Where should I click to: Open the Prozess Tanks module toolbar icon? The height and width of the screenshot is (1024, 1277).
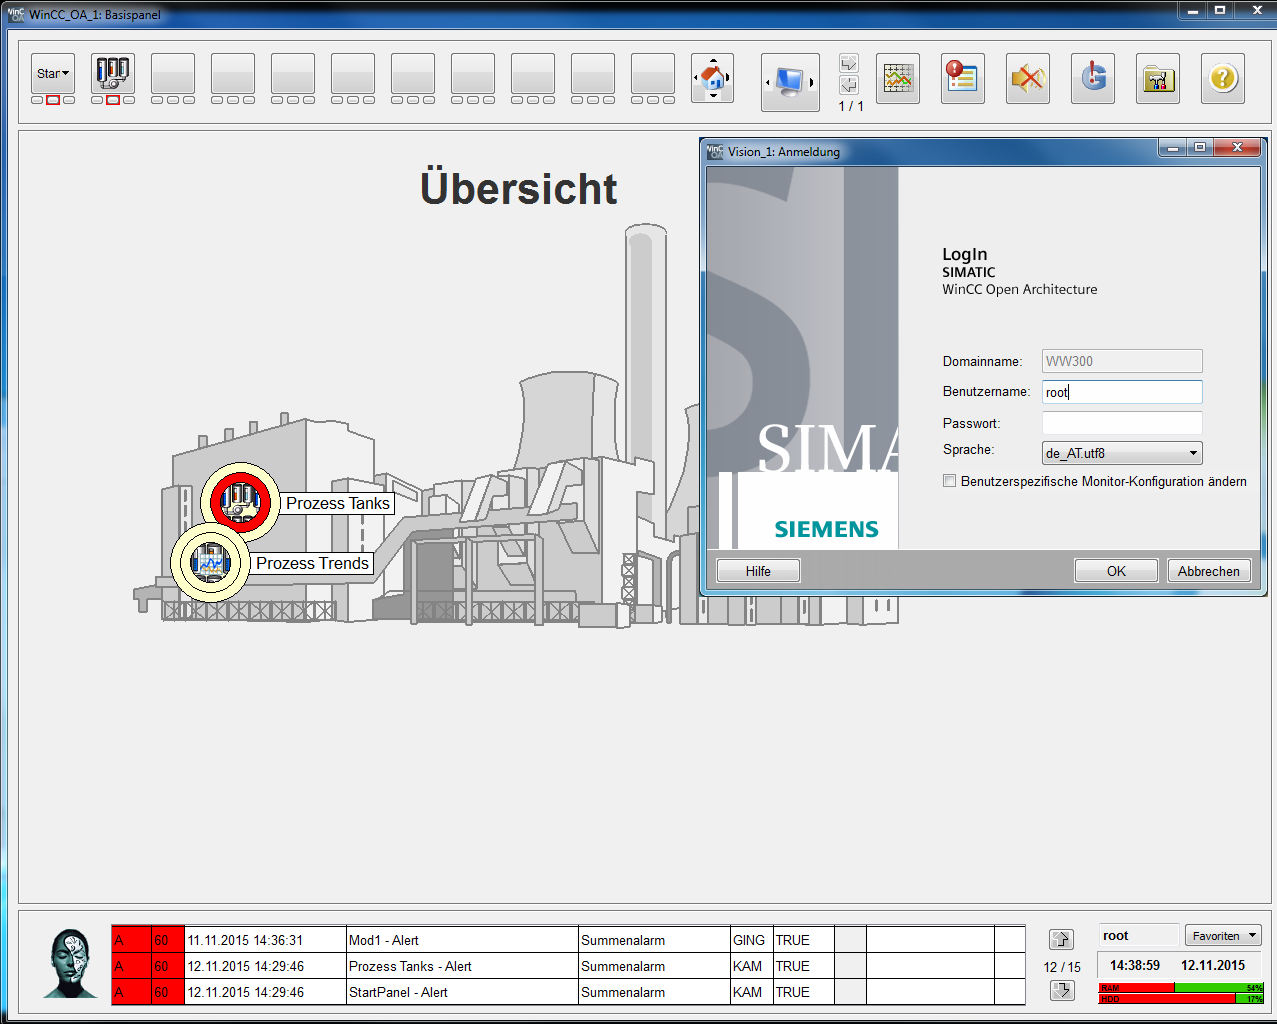(x=113, y=74)
